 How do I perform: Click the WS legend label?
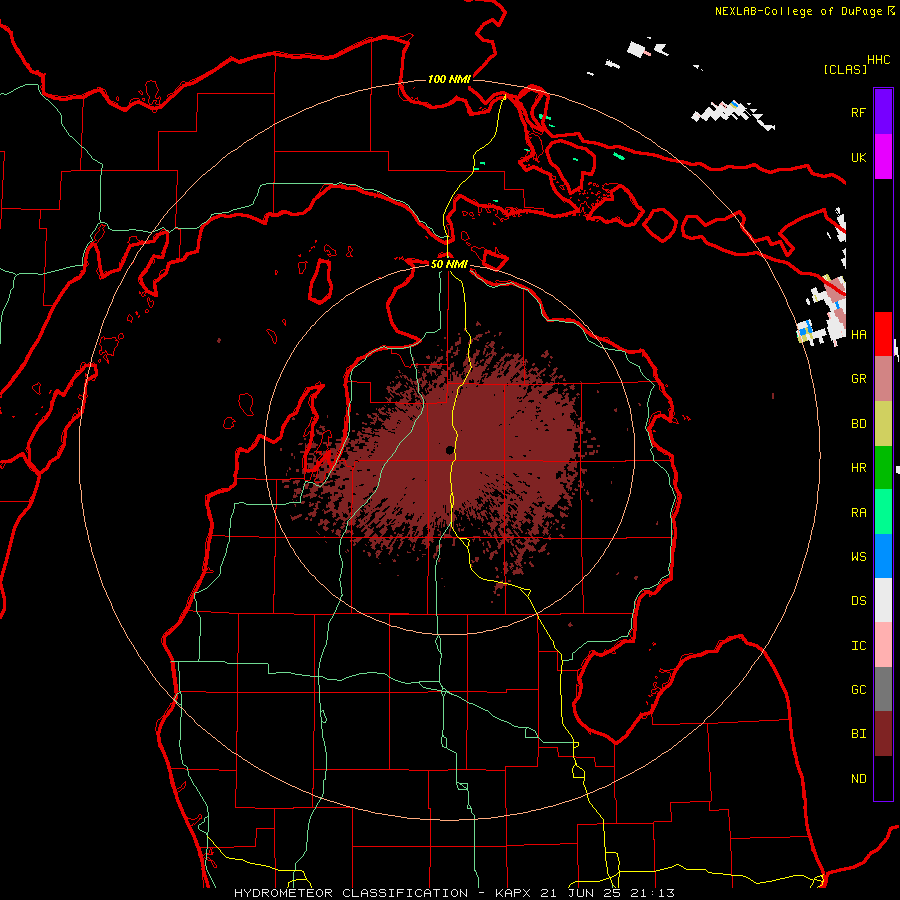click(859, 556)
